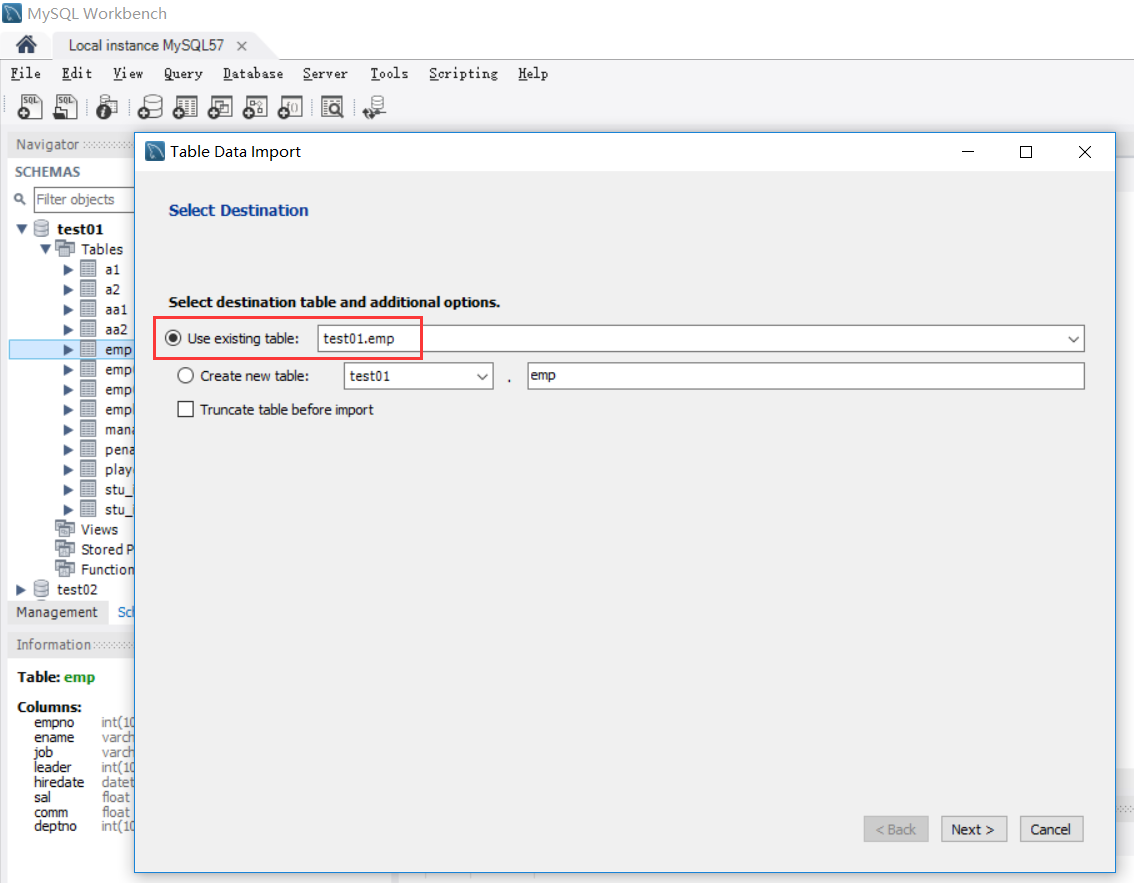Image resolution: width=1134 pixels, height=883 pixels.
Task: Click the Views folder icon
Action: pos(65,529)
